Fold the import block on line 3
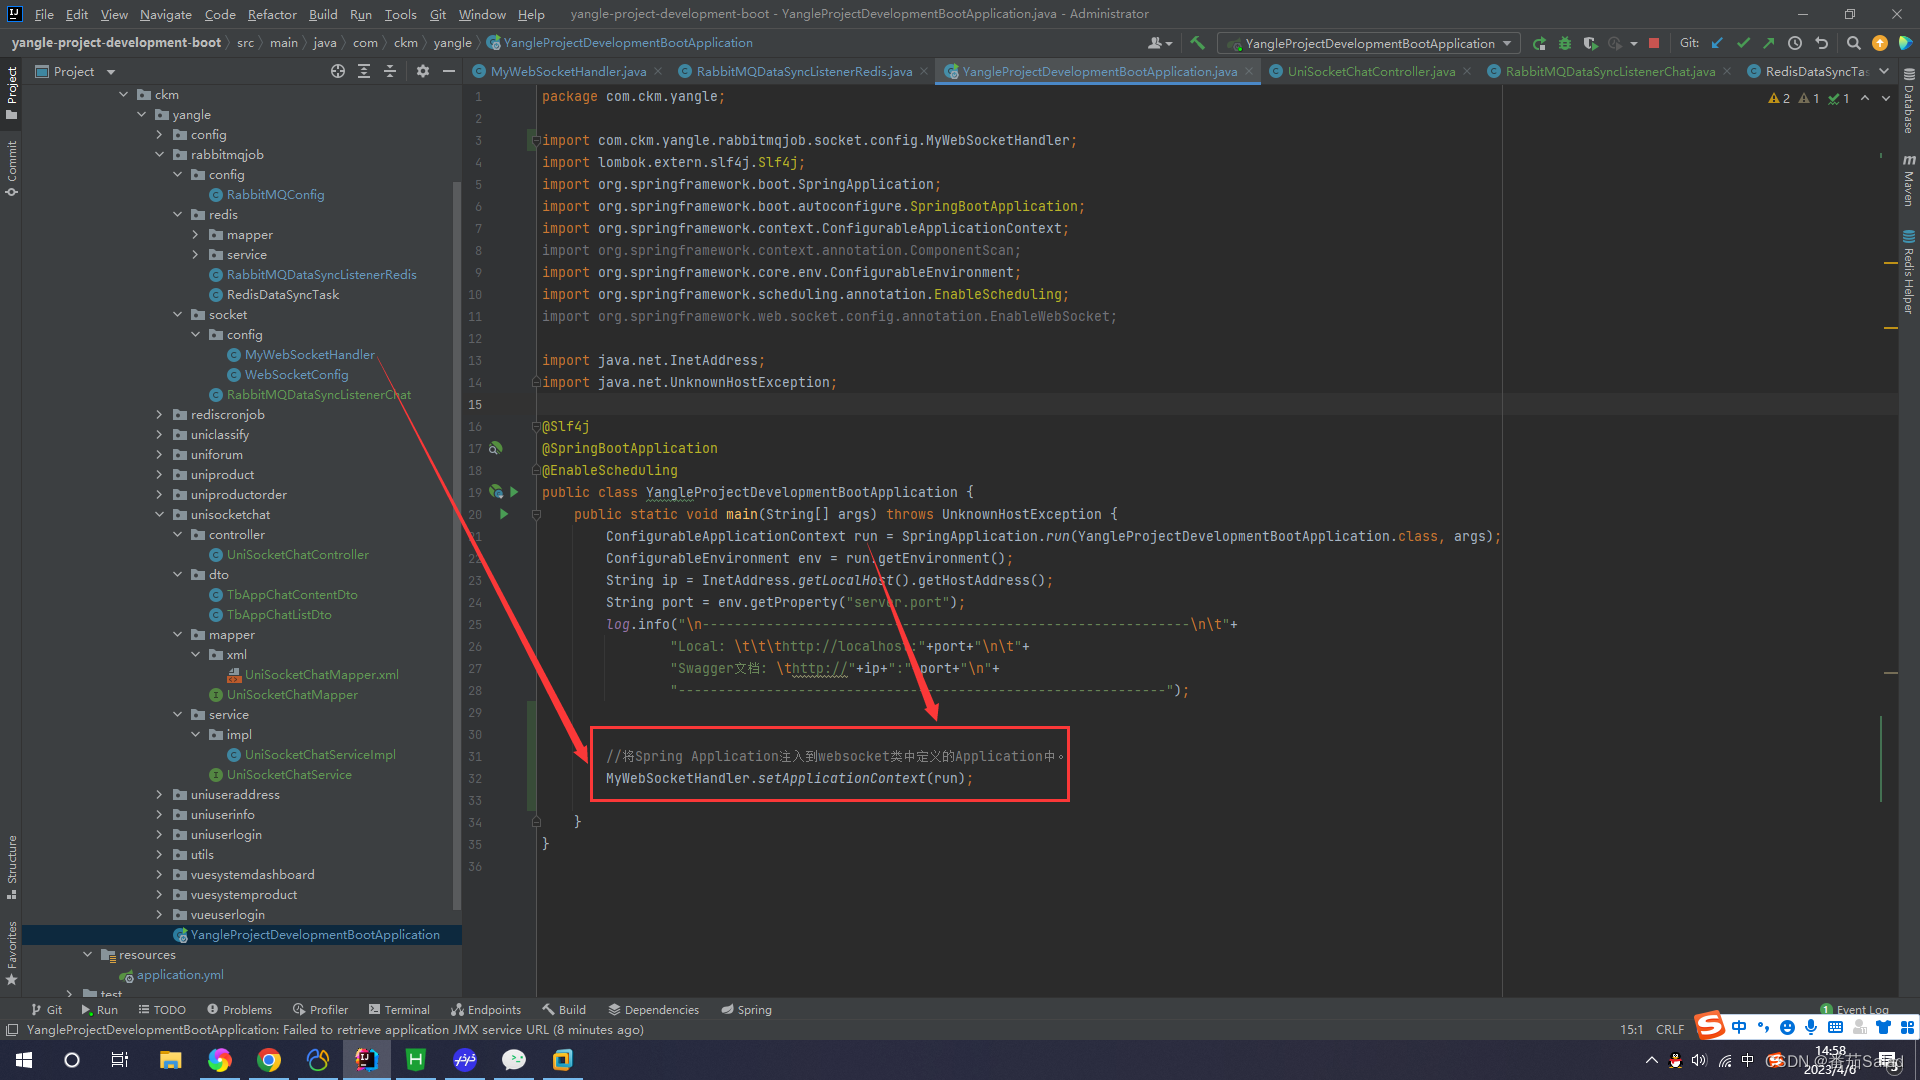The image size is (1920, 1080). point(536,140)
